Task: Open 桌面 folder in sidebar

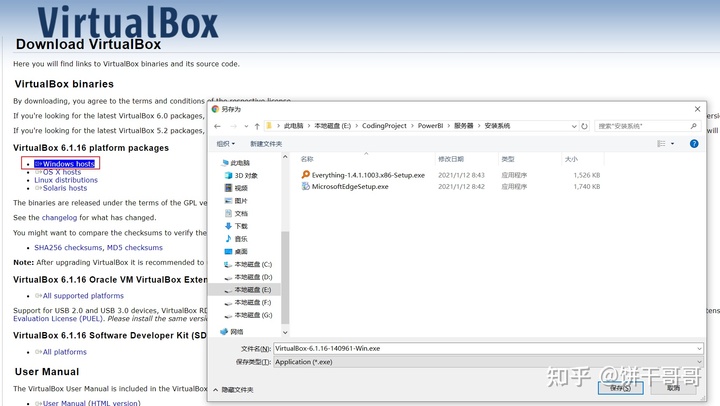Action: 236,251
